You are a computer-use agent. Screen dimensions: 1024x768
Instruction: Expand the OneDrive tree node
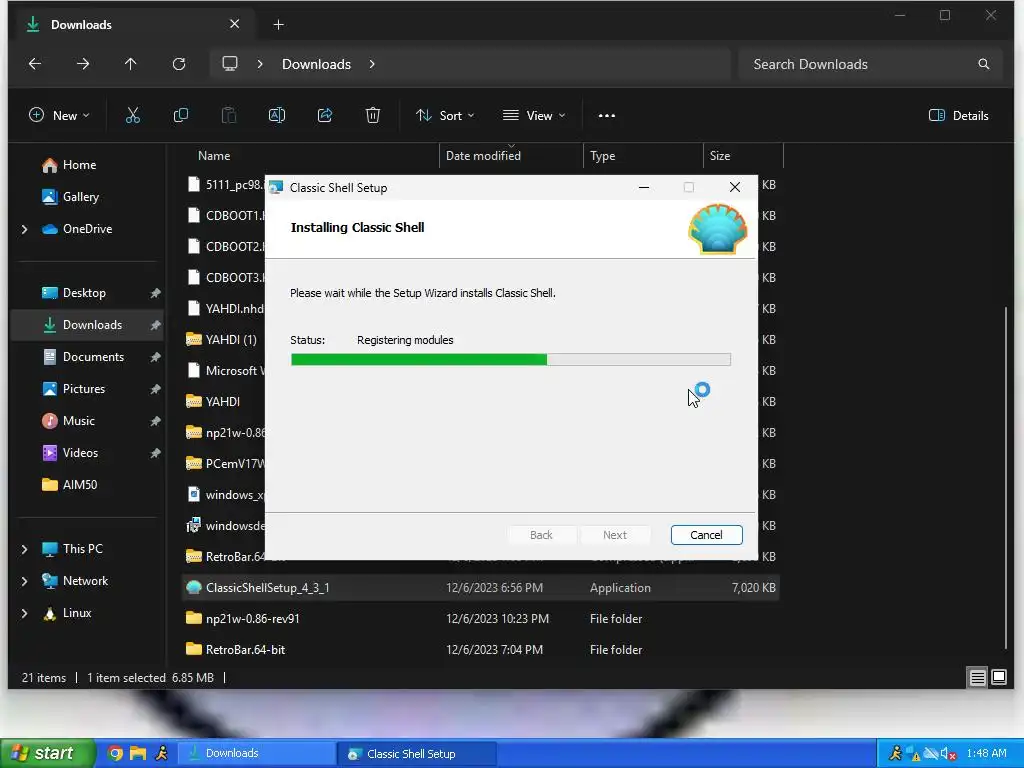pyautogui.click(x=24, y=229)
